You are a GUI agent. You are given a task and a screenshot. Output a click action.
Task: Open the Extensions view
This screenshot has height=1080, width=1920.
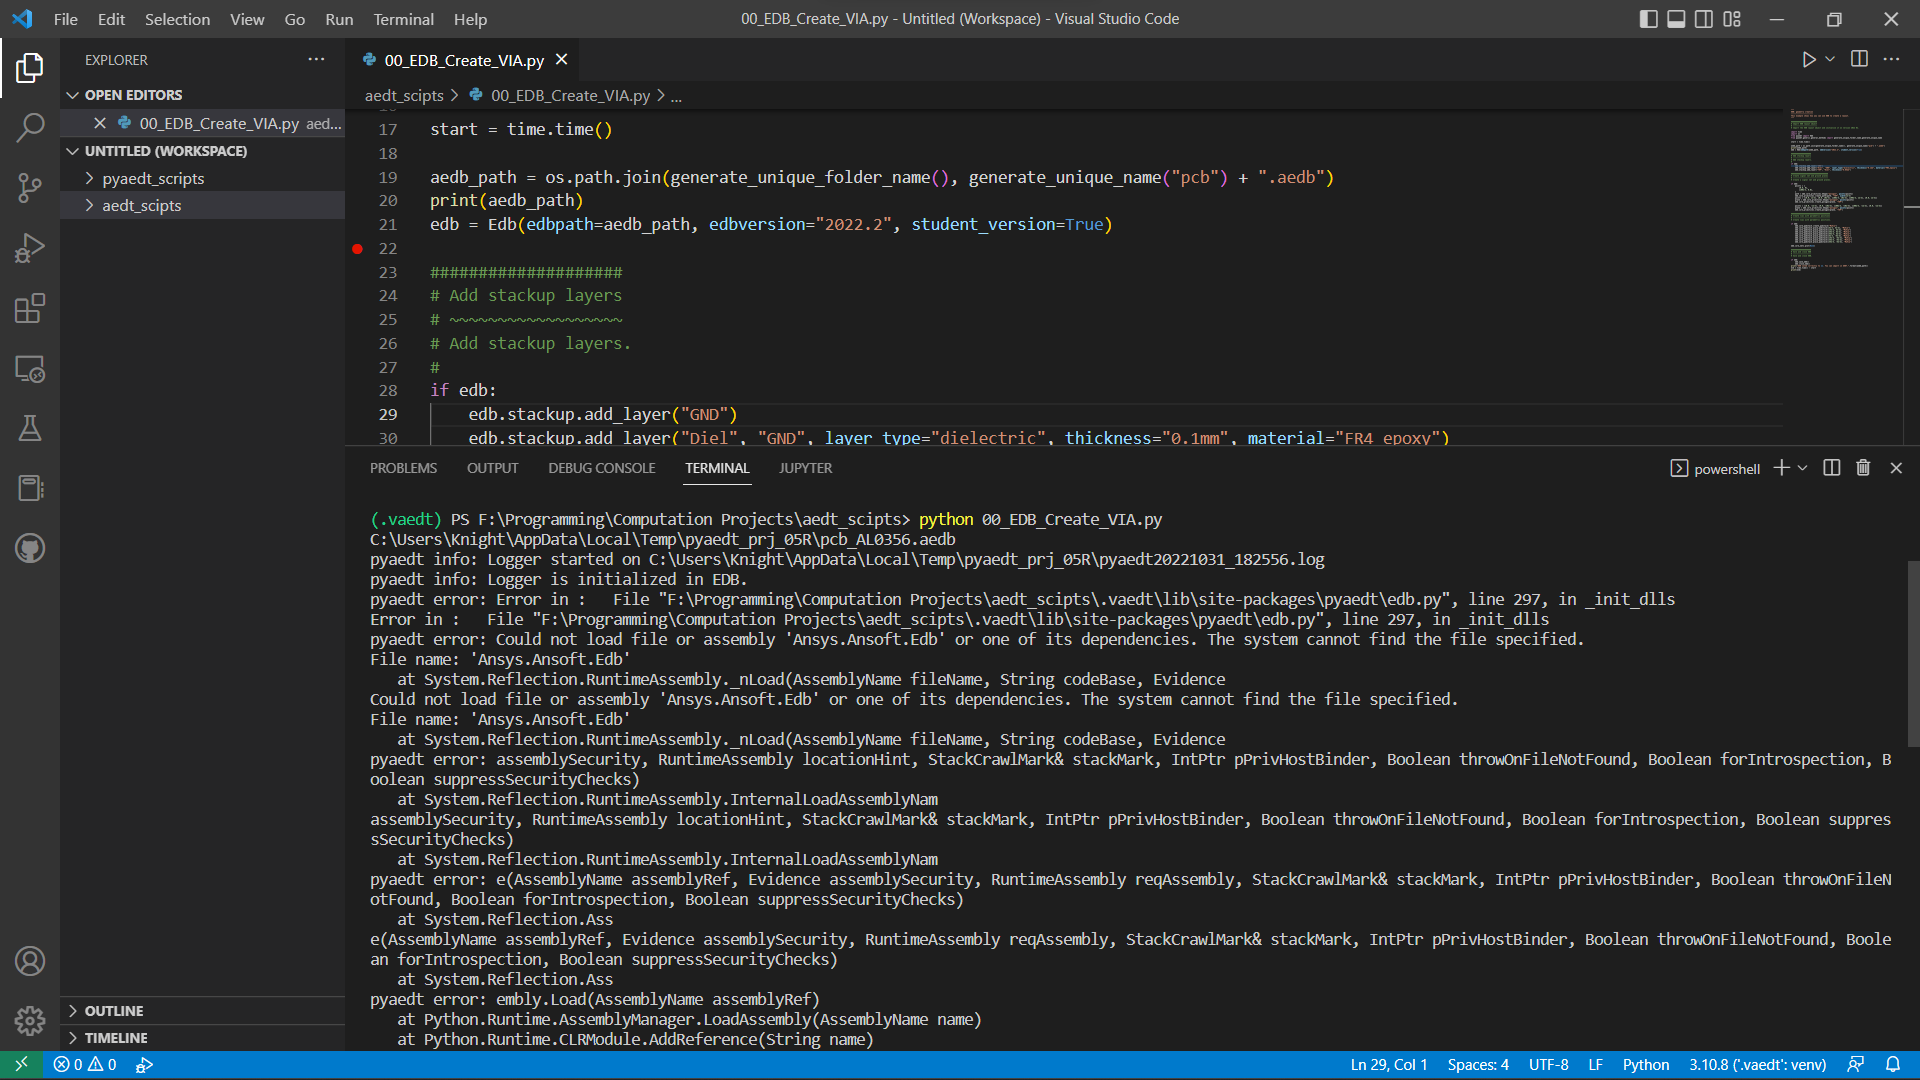pos(30,308)
